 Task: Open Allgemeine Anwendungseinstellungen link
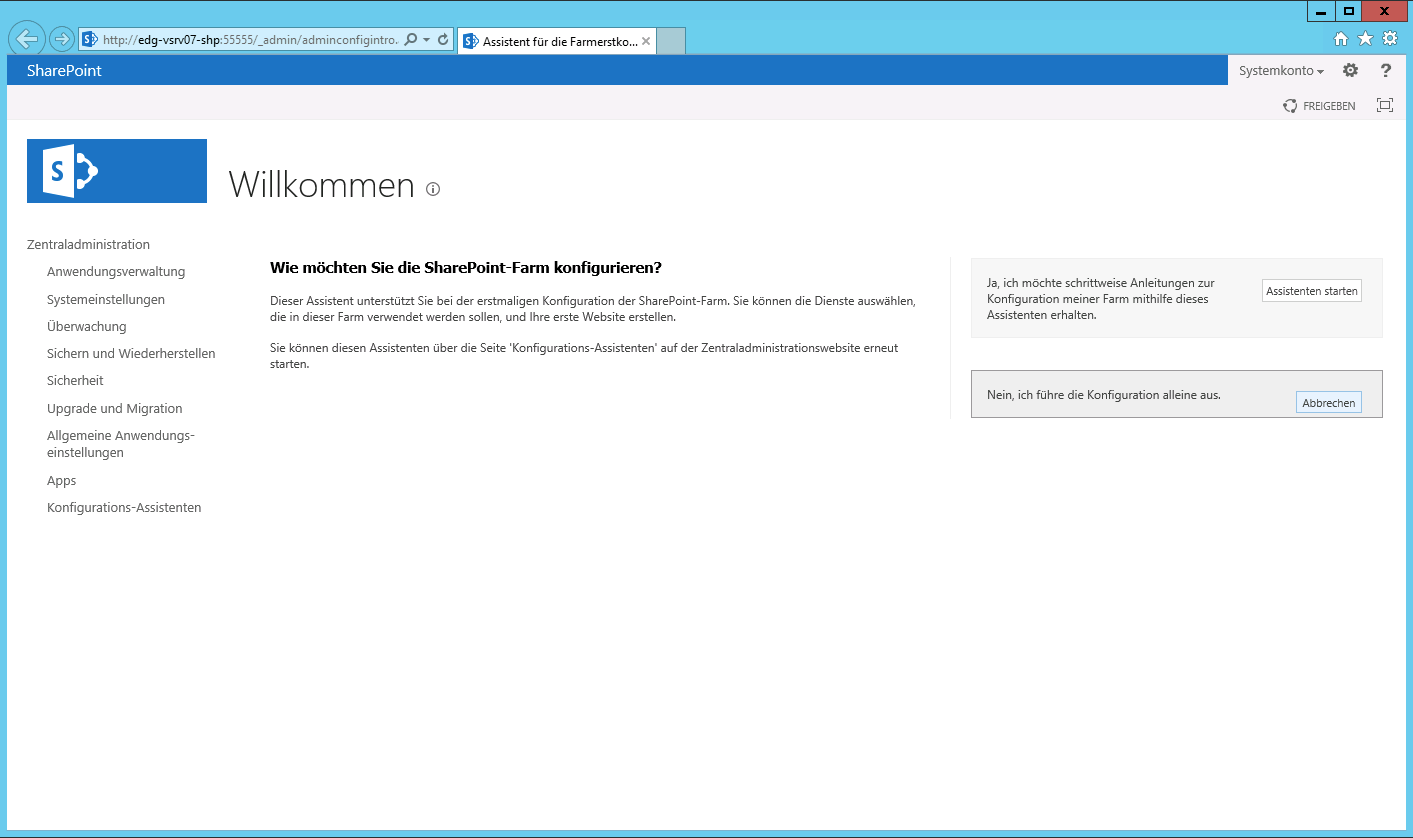pos(121,444)
